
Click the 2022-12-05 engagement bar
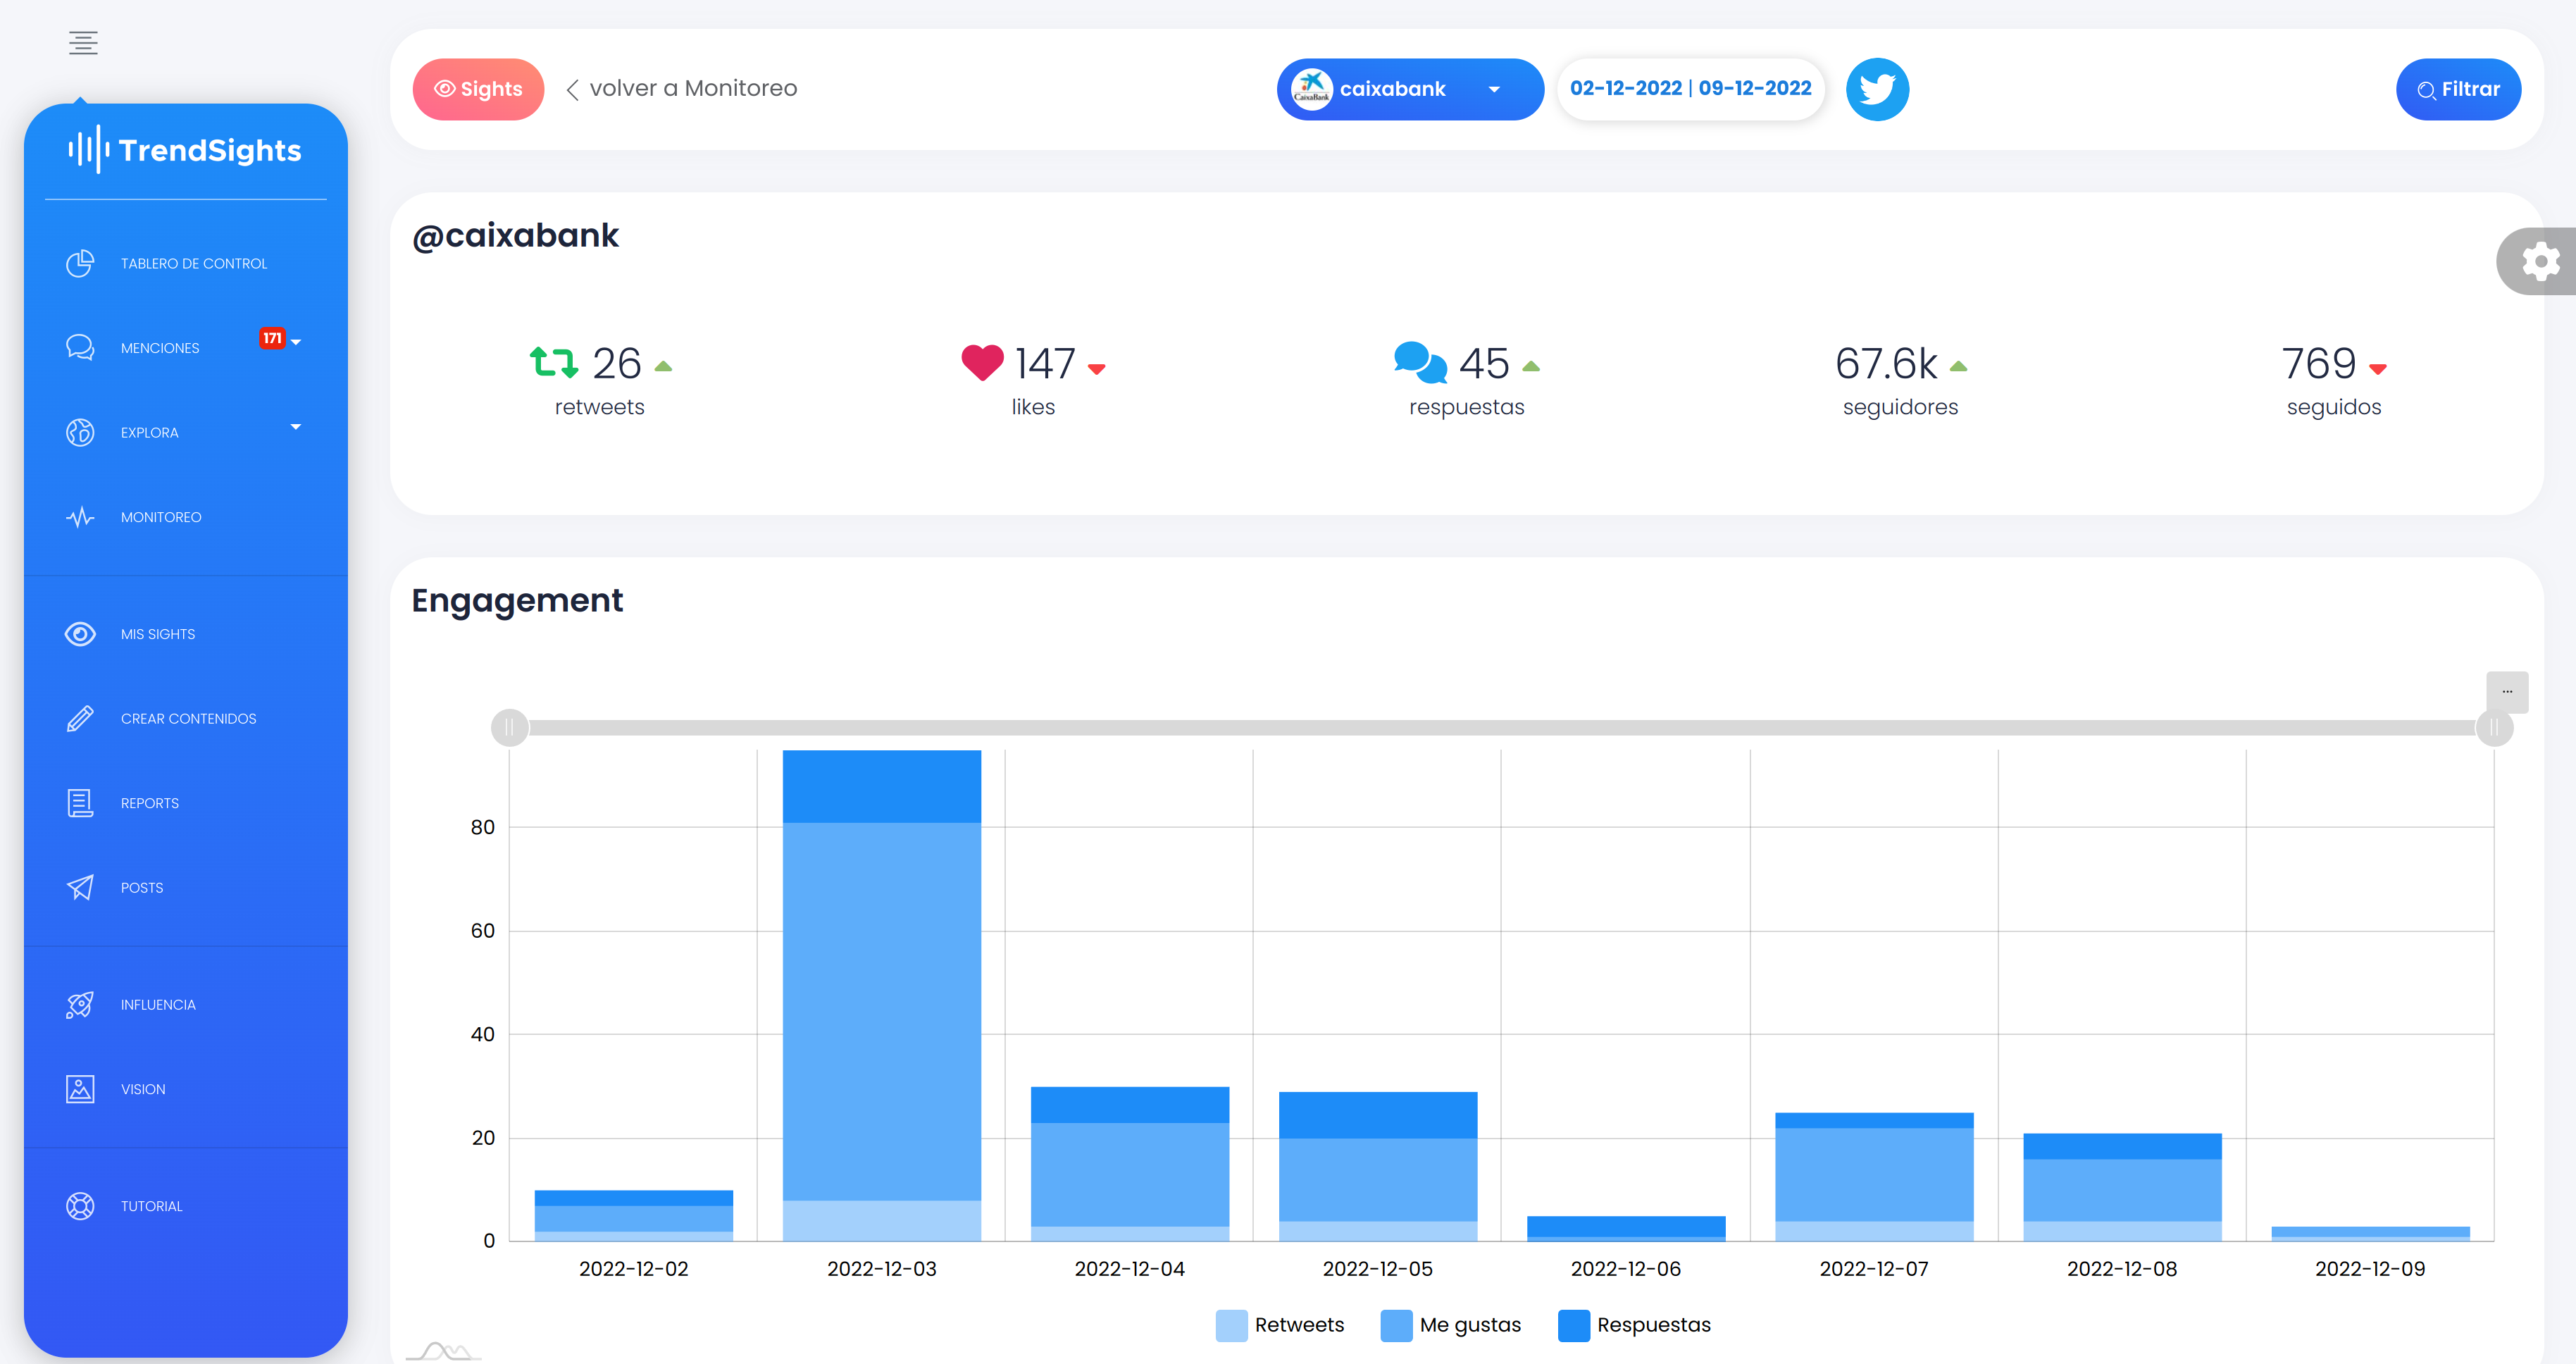[1377, 1167]
